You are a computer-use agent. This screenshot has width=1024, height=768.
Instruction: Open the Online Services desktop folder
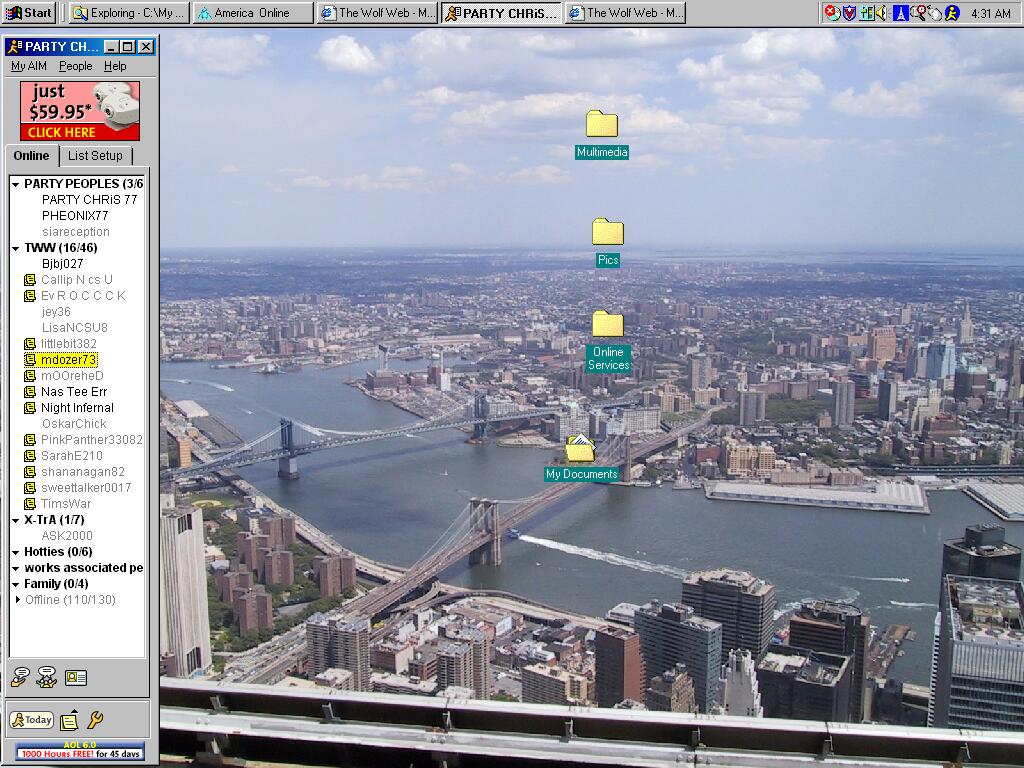[x=607, y=324]
